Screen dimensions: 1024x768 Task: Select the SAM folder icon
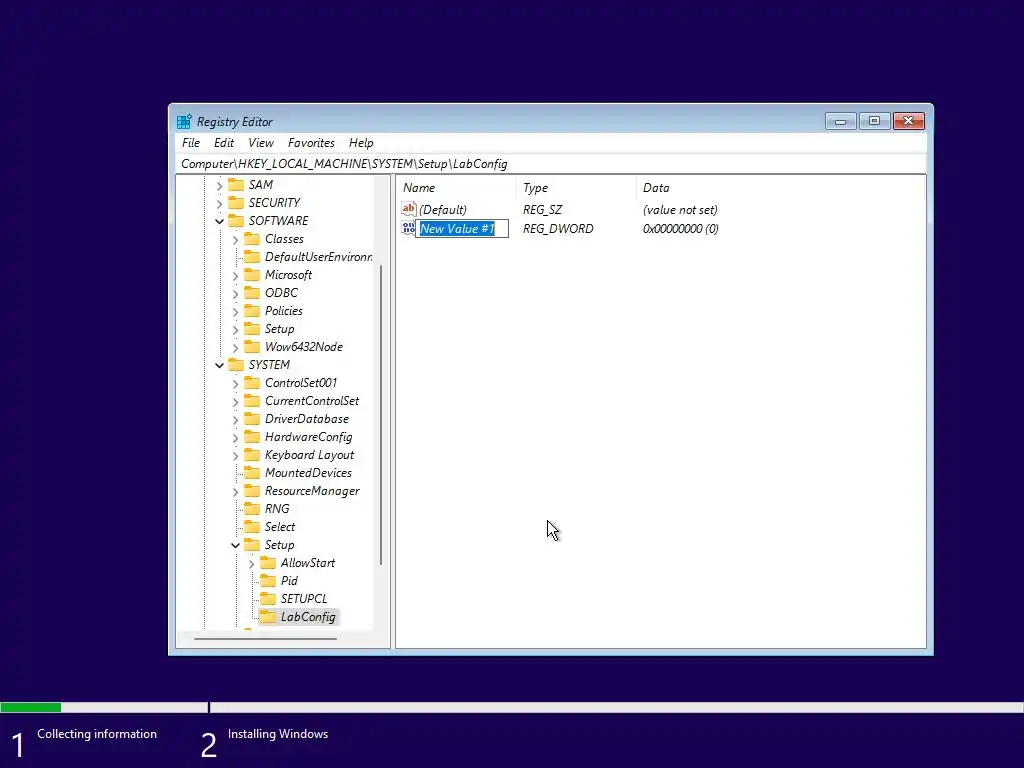tap(236, 185)
